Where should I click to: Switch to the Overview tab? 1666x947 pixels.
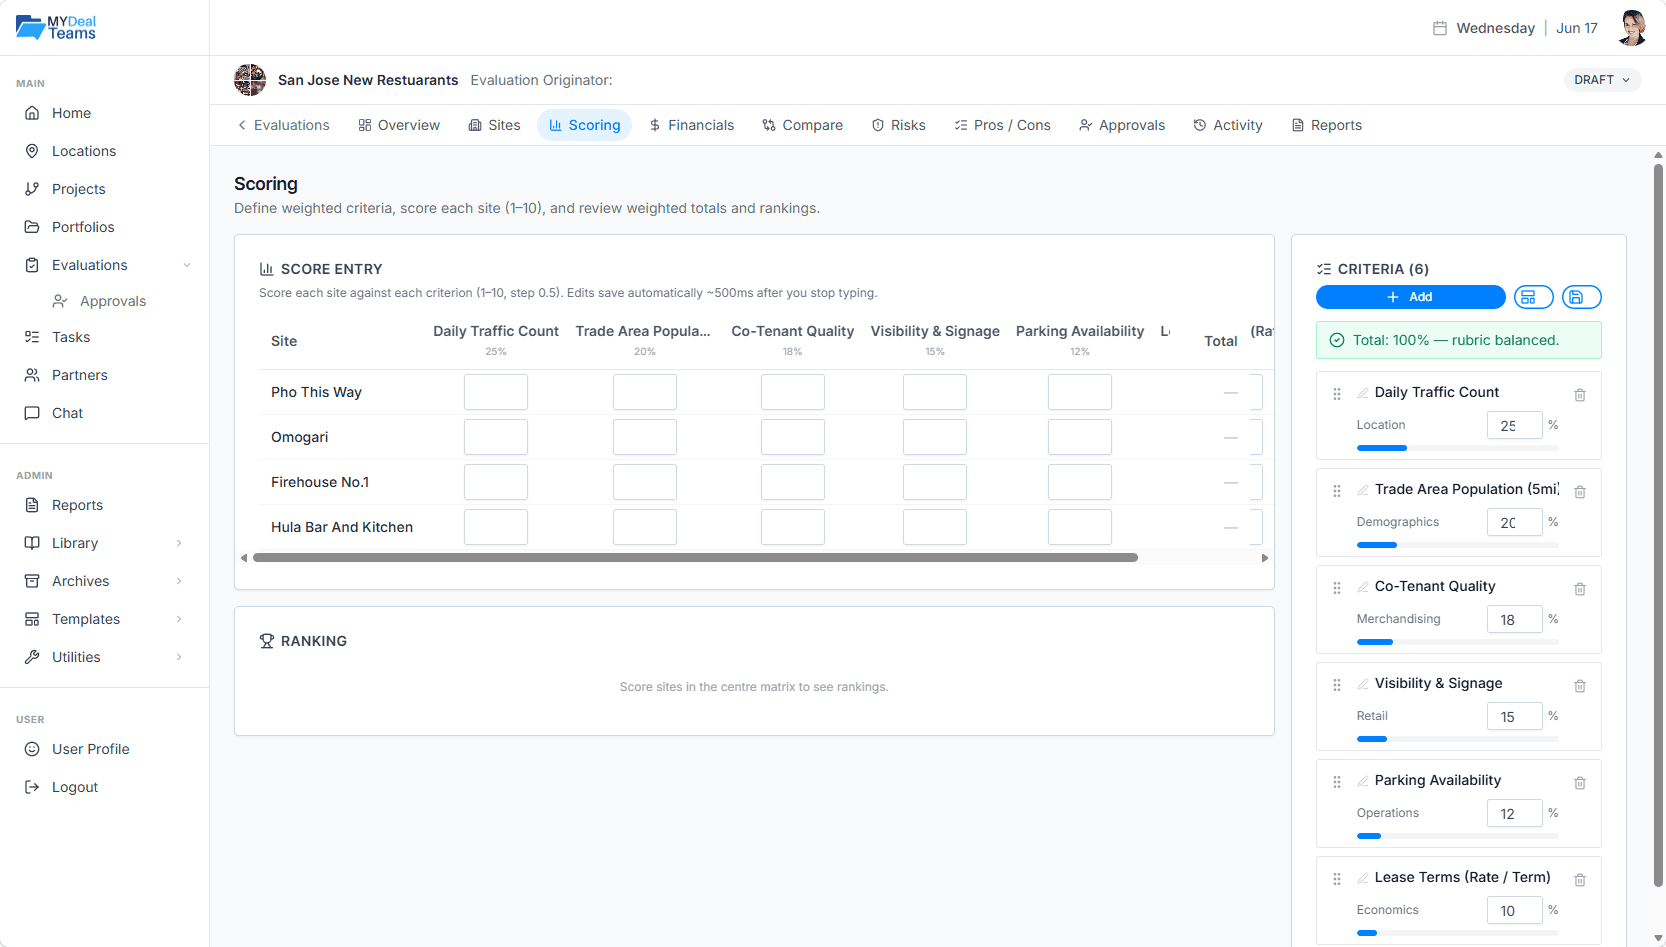click(x=399, y=125)
